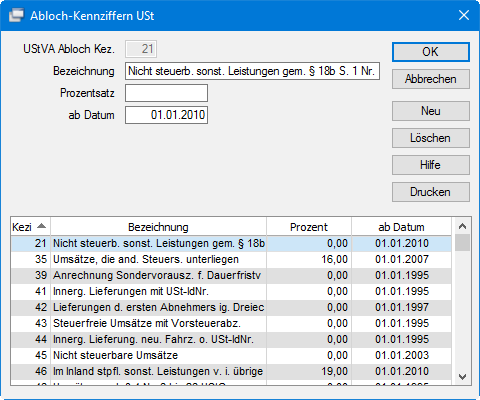Click the scrollbar up arrow
This screenshot has height=400, width=480.
point(462,226)
